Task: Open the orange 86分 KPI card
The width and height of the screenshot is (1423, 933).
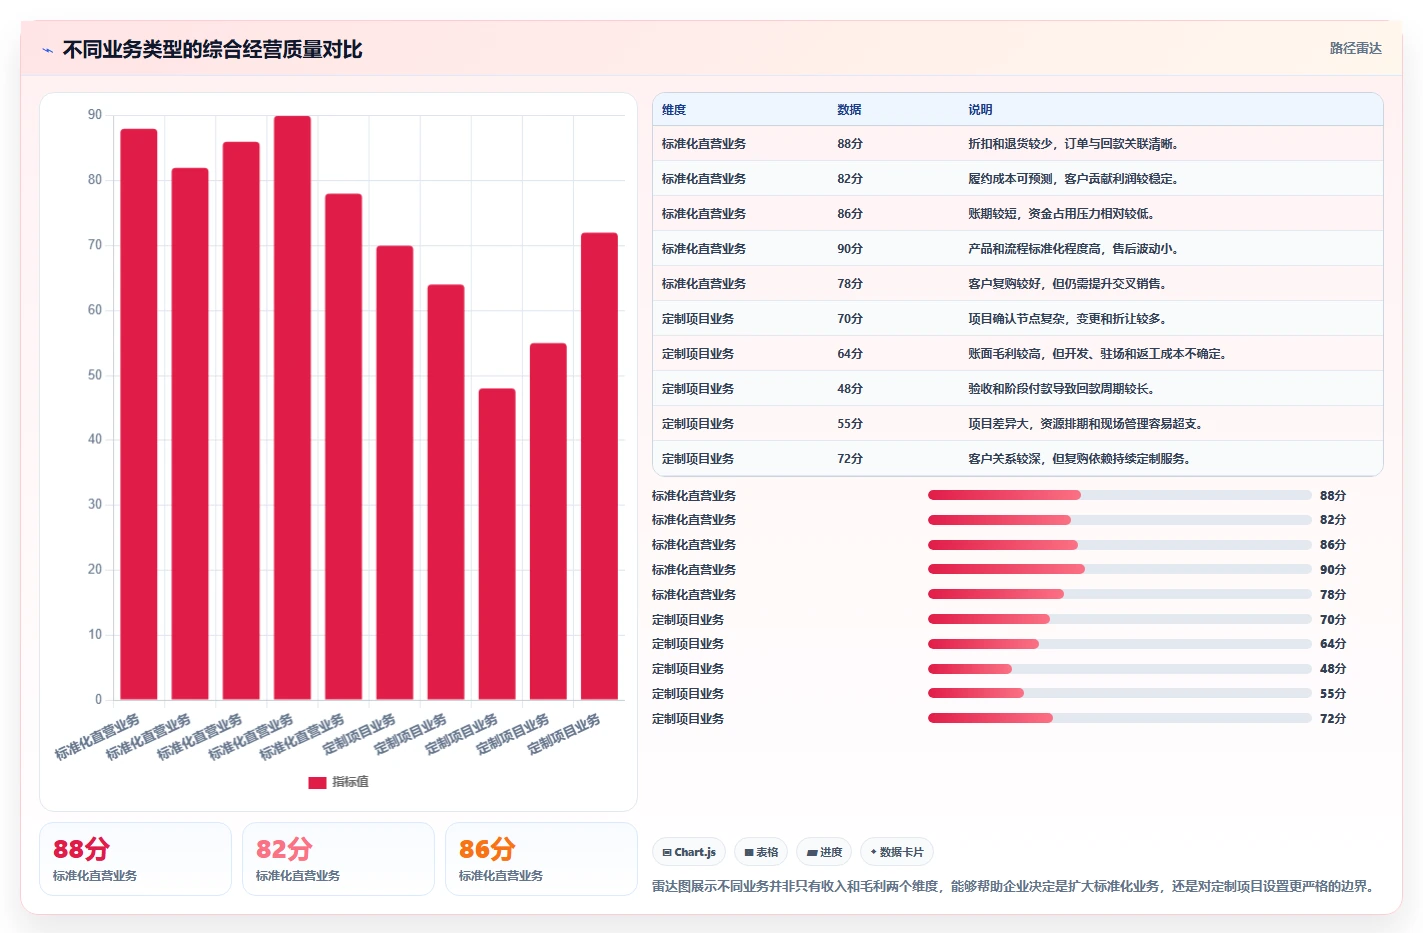Action: pos(541,859)
